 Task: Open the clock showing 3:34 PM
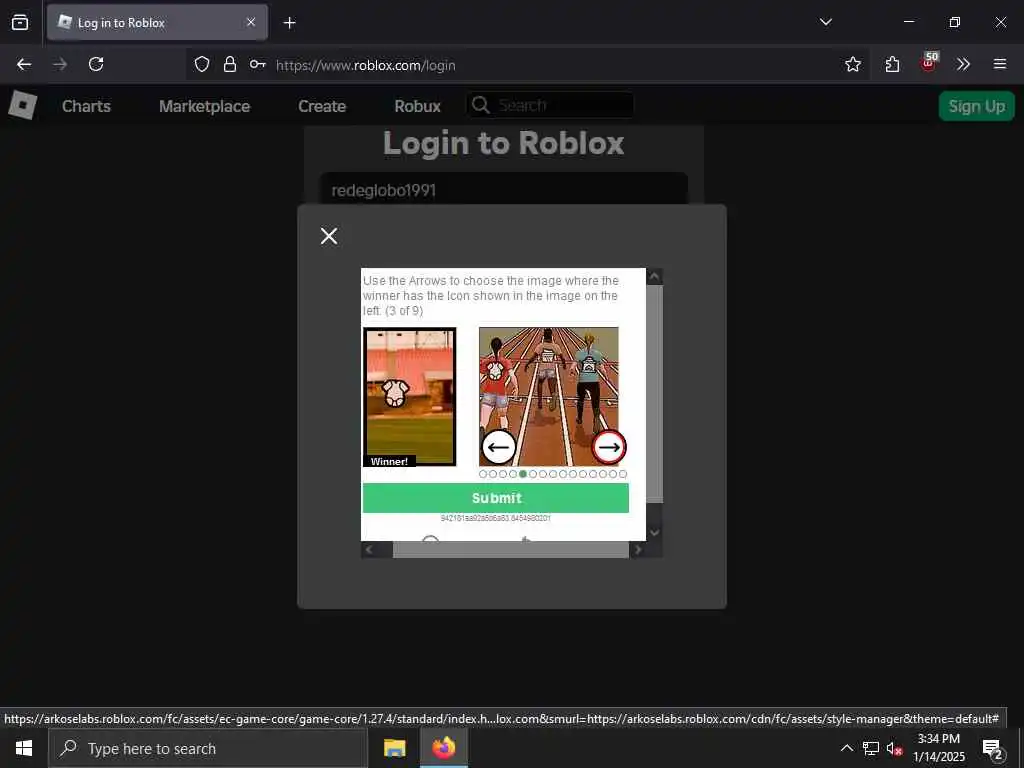938,748
